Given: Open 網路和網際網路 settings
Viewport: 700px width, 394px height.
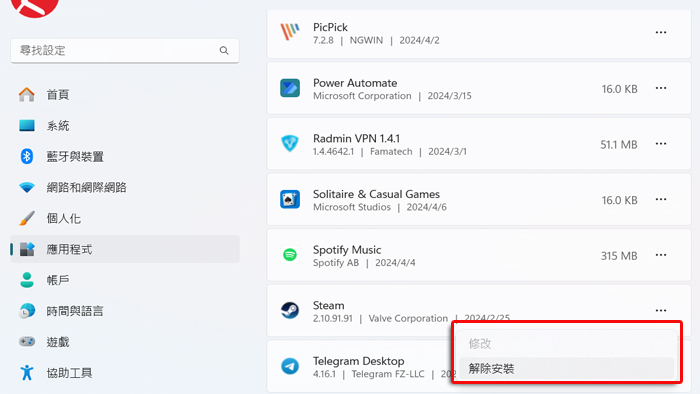Looking at the screenshot, I should point(125,187).
